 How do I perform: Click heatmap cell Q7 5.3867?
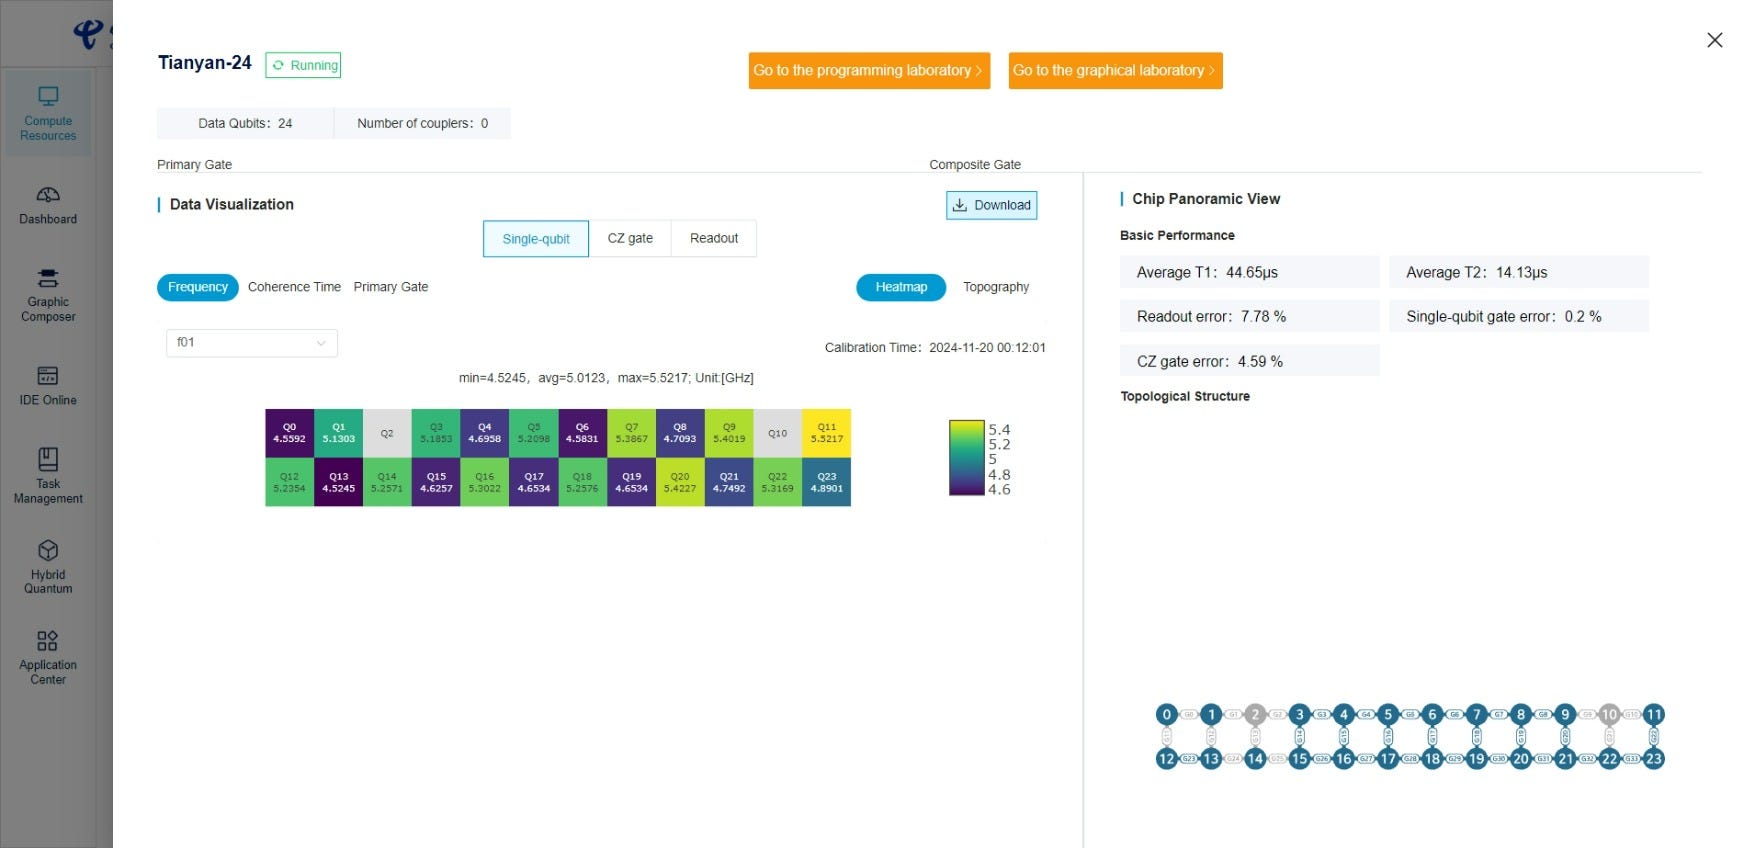click(631, 433)
